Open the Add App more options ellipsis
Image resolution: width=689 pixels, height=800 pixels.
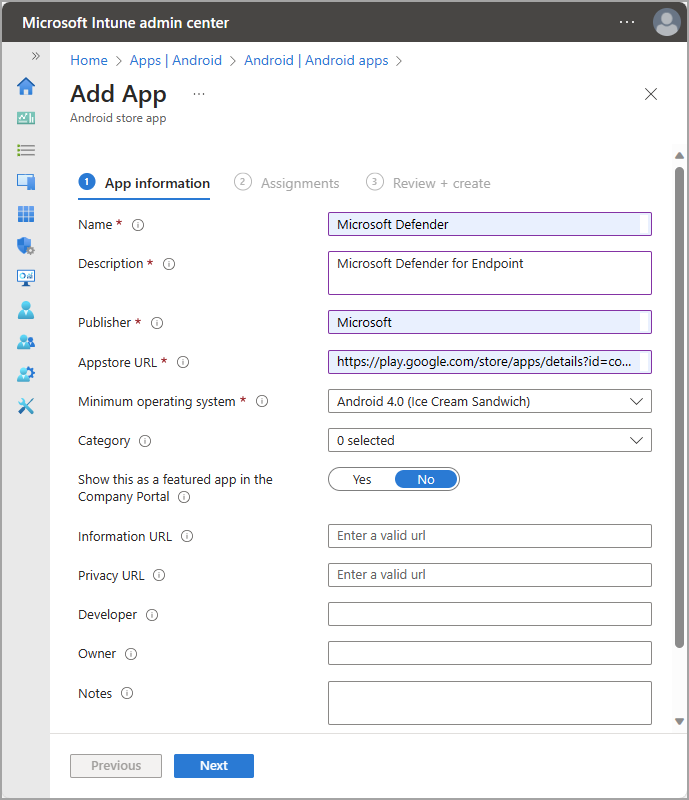(x=199, y=94)
